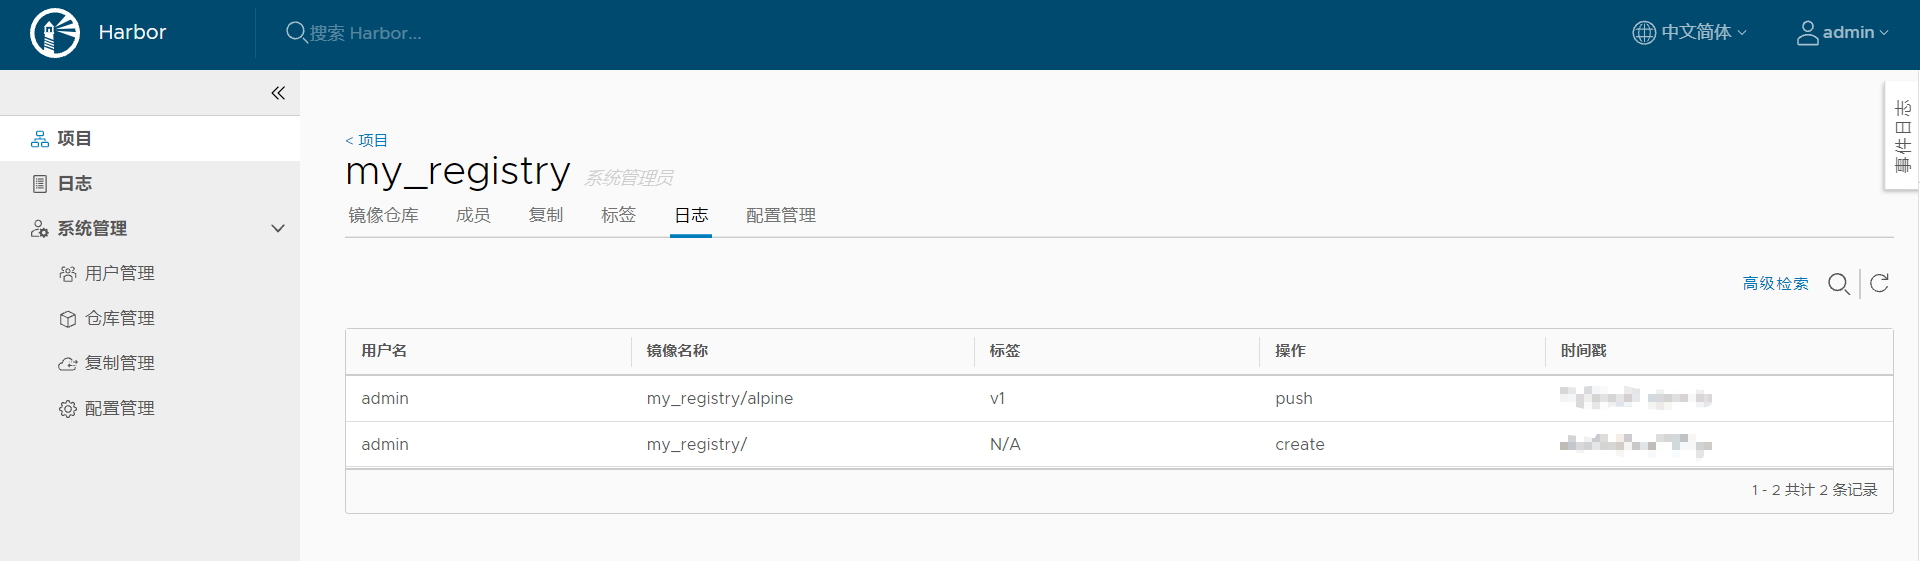Image resolution: width=1920 pixels, height=561 pixels.
Task: Click my_registry/alpine cell
Action: point(720,399)
